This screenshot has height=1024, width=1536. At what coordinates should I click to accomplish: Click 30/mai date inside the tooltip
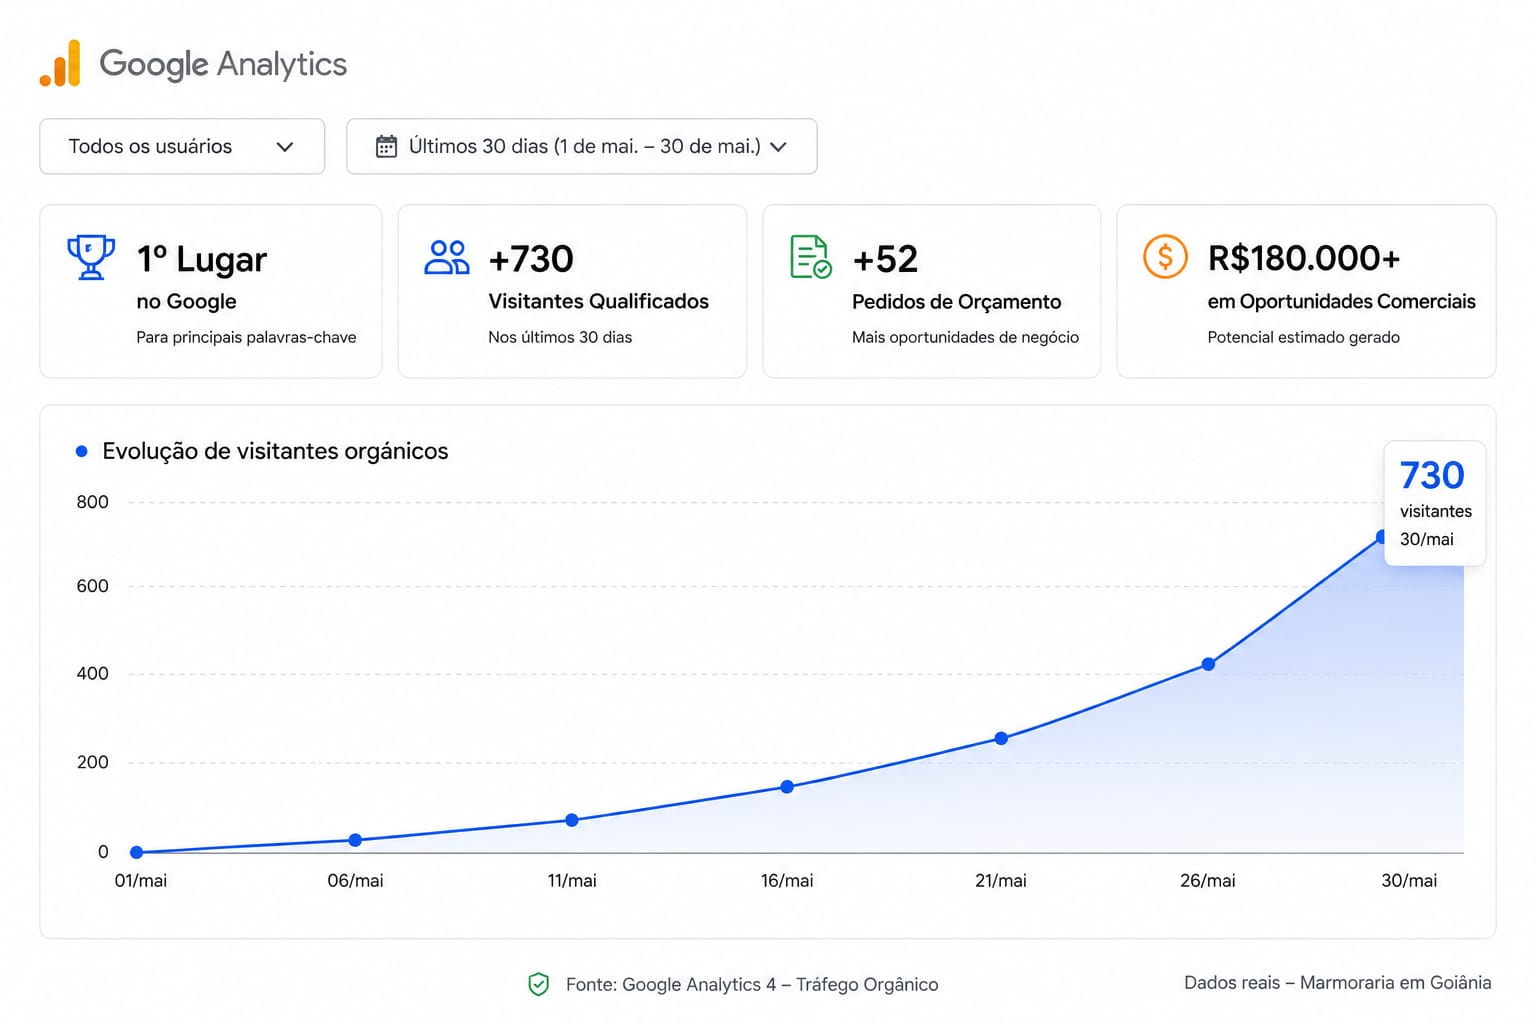pyautogui.click(x=1427, y=539)
